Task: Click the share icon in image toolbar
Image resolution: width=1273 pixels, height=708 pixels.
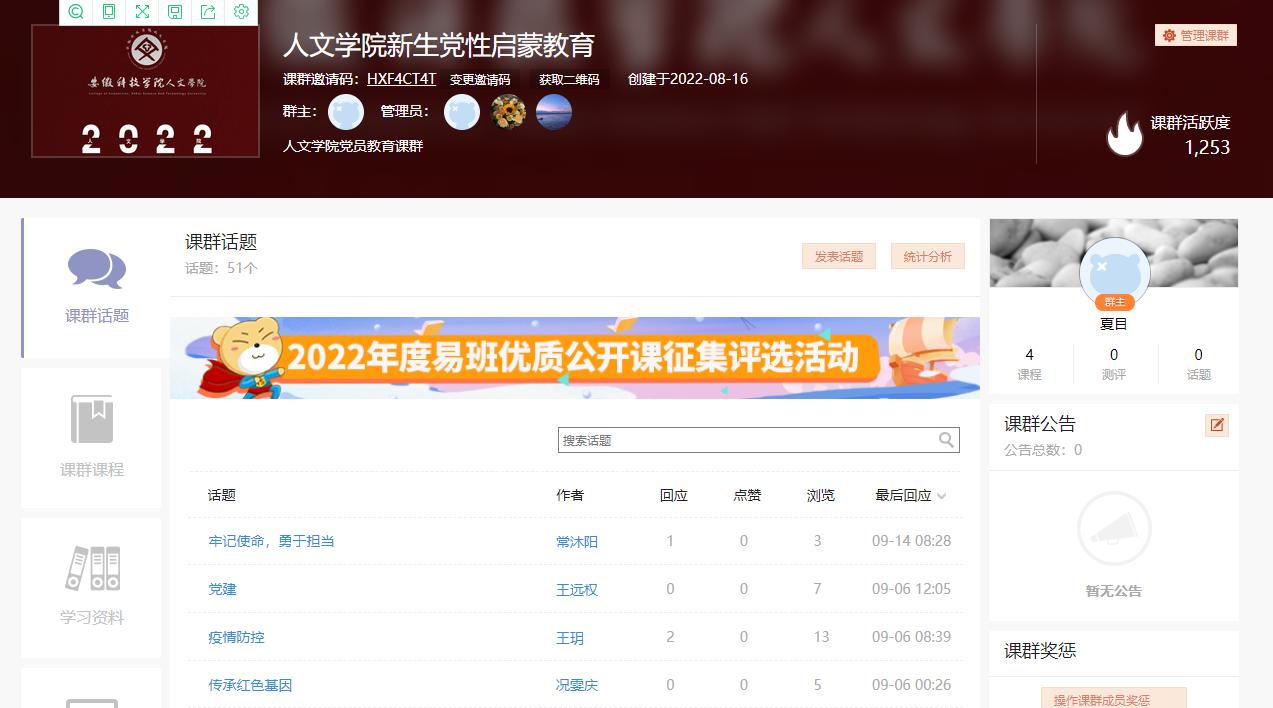Action: [x=208, y=12]
